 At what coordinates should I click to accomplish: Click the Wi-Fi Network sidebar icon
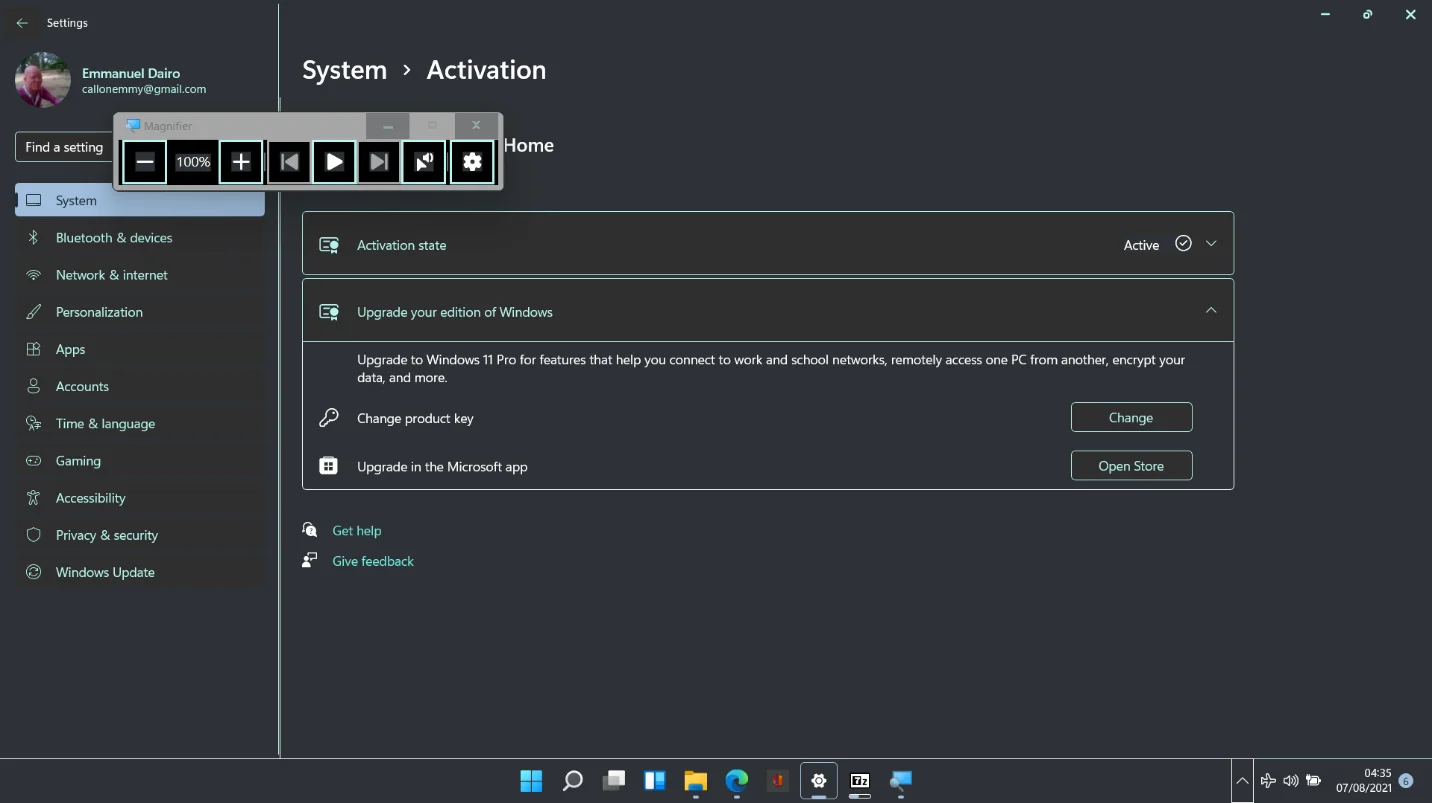tap(33, 275)
